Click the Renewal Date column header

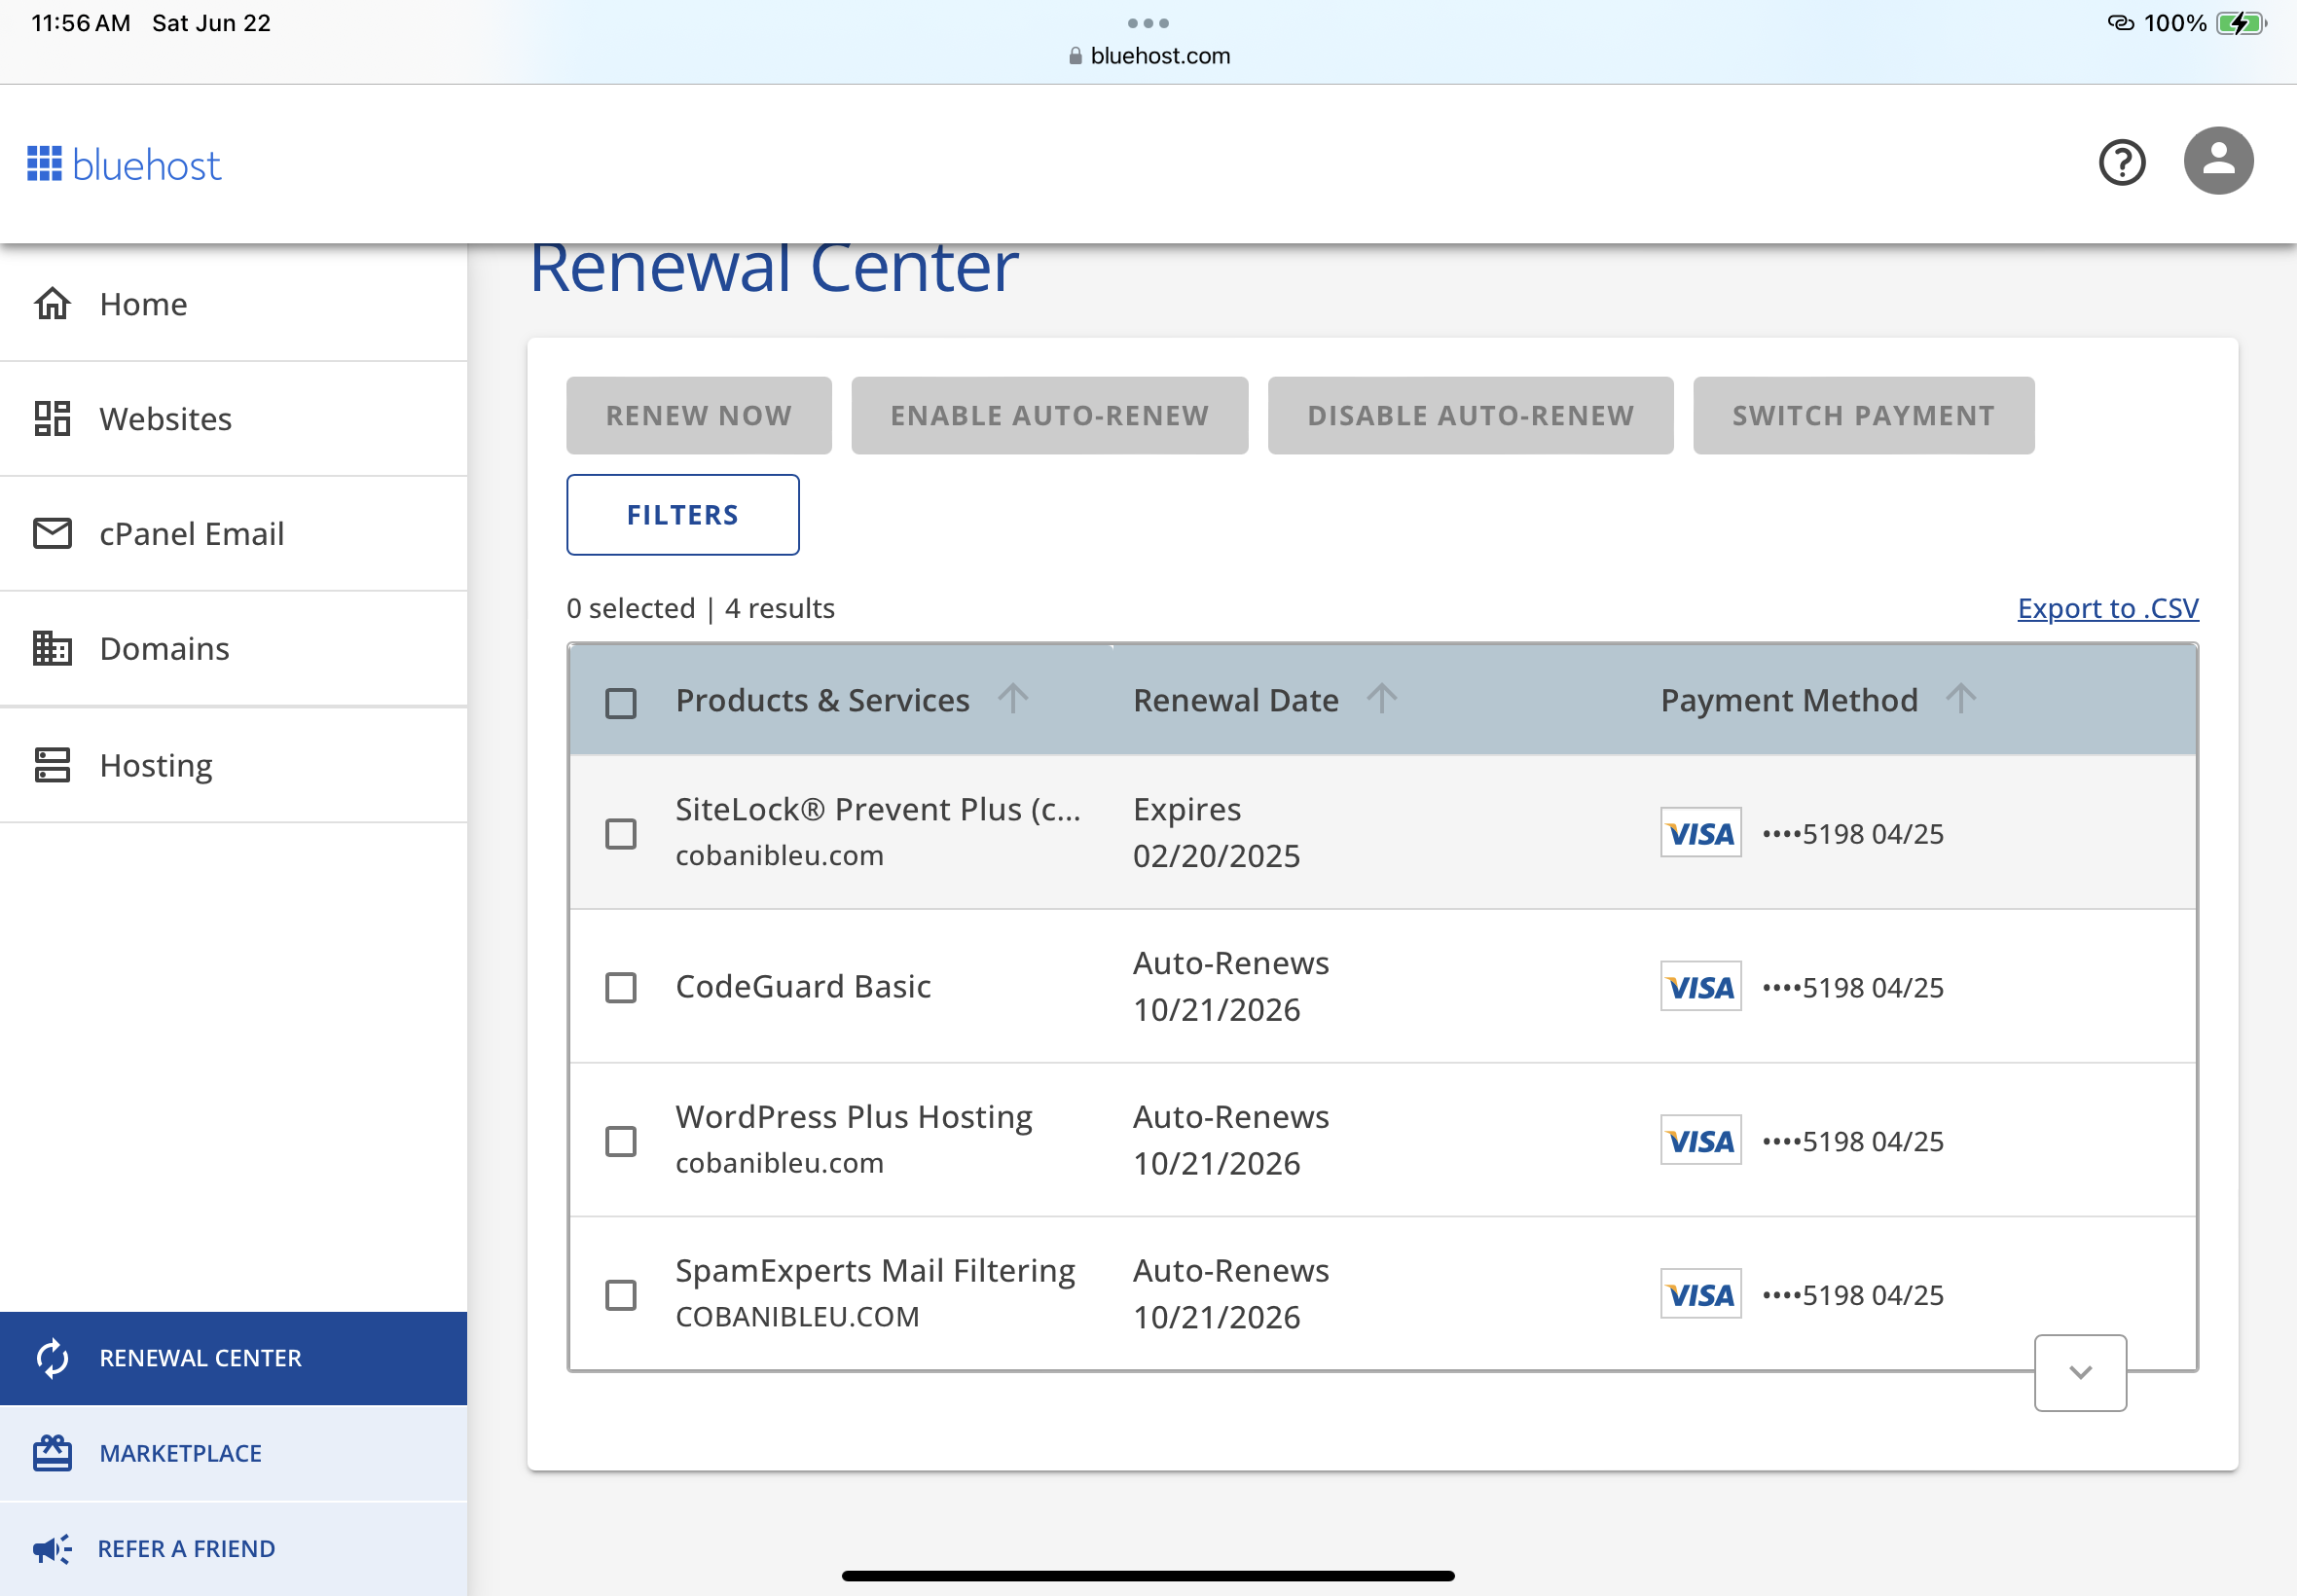[1235, 700]
